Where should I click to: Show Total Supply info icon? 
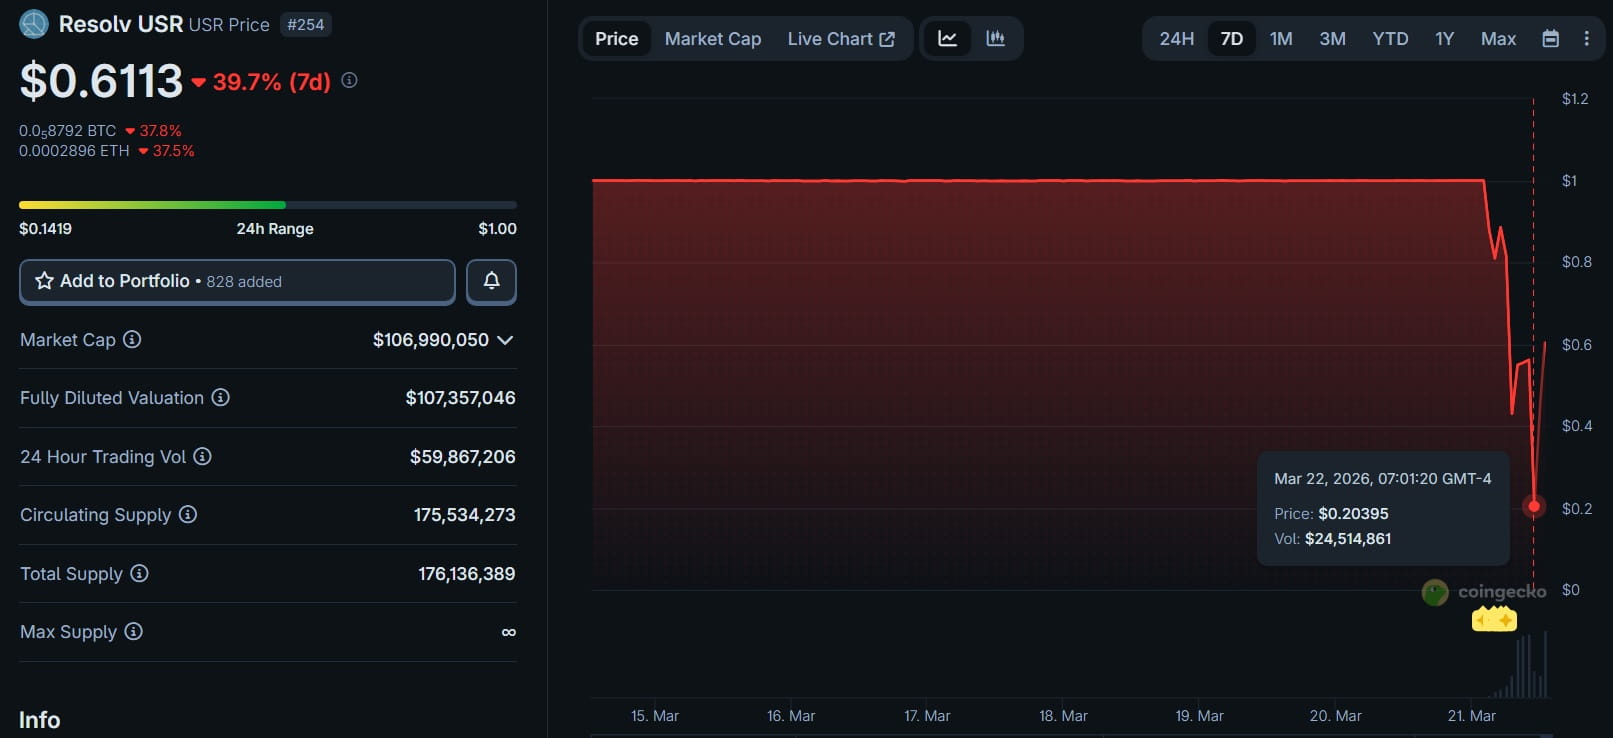(140, 574)
